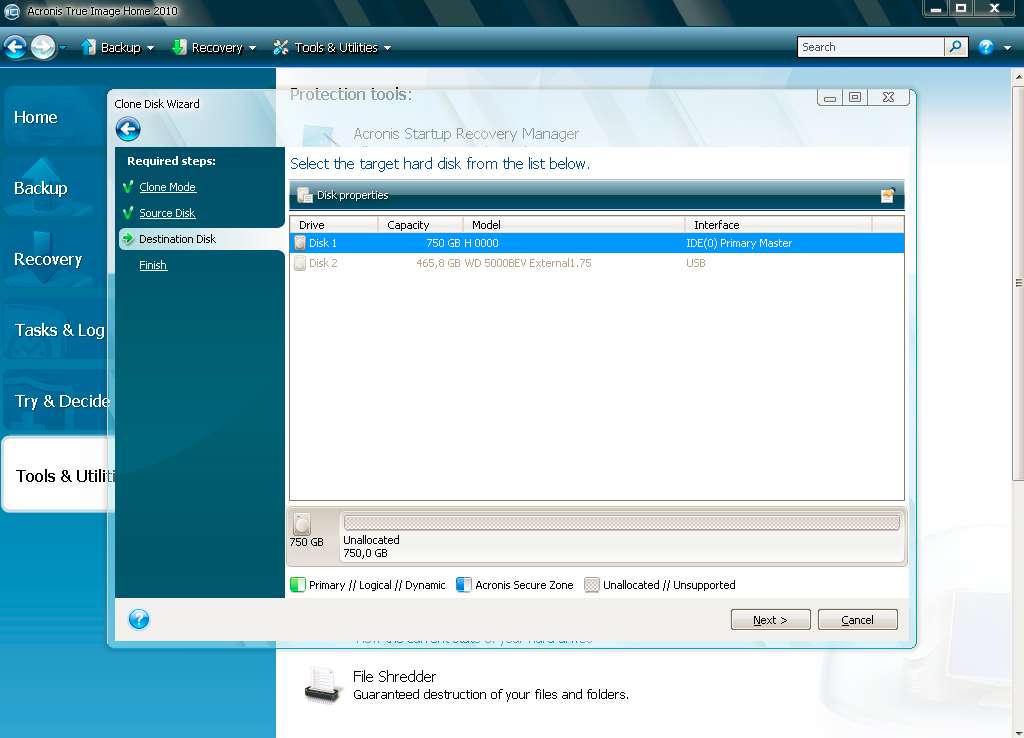Screen dimensions: 1024x738
Task: Minimize the Acronis True Image window
Action: tap(936, 8)
